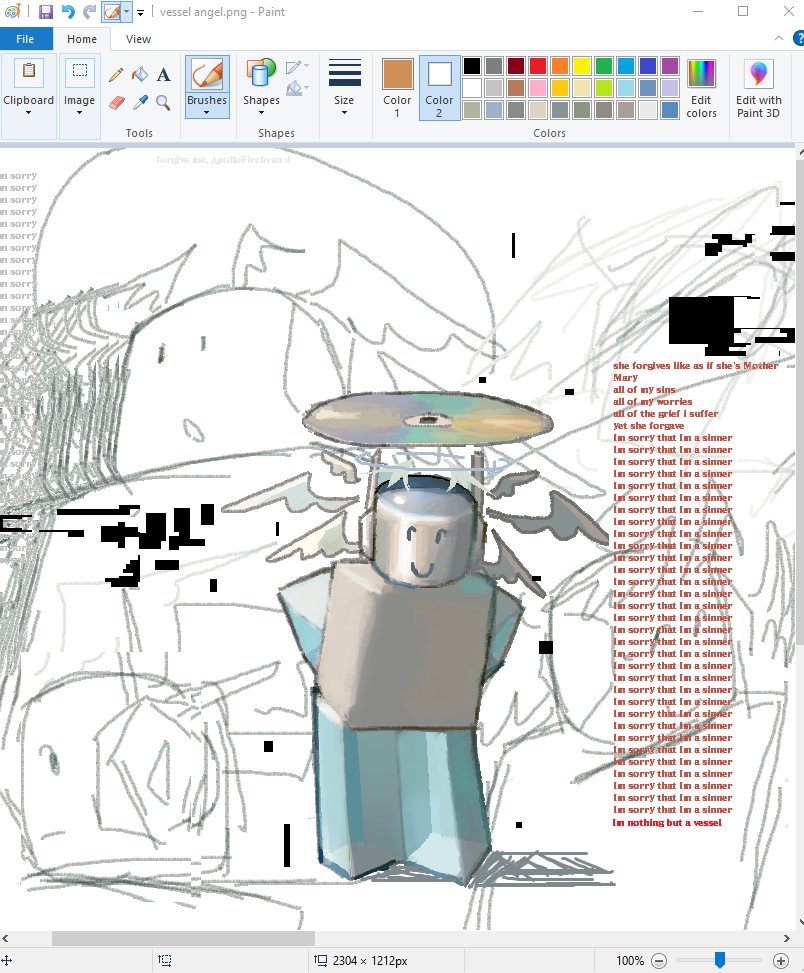
Task: Pick the dark red color swatch
Action: pos(516,66)
